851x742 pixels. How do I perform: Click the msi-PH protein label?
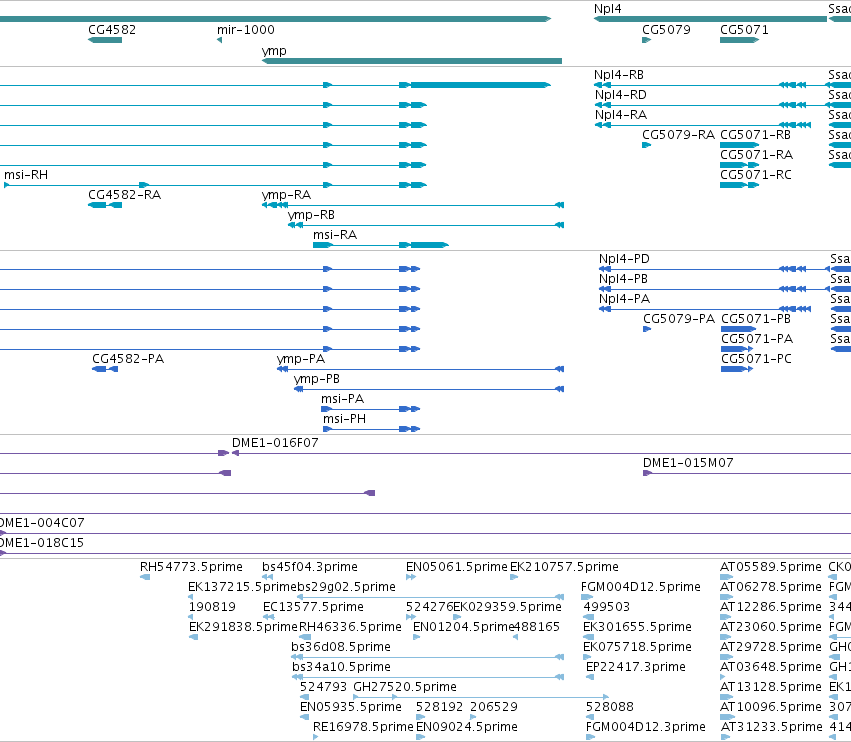tap(344, 419)
